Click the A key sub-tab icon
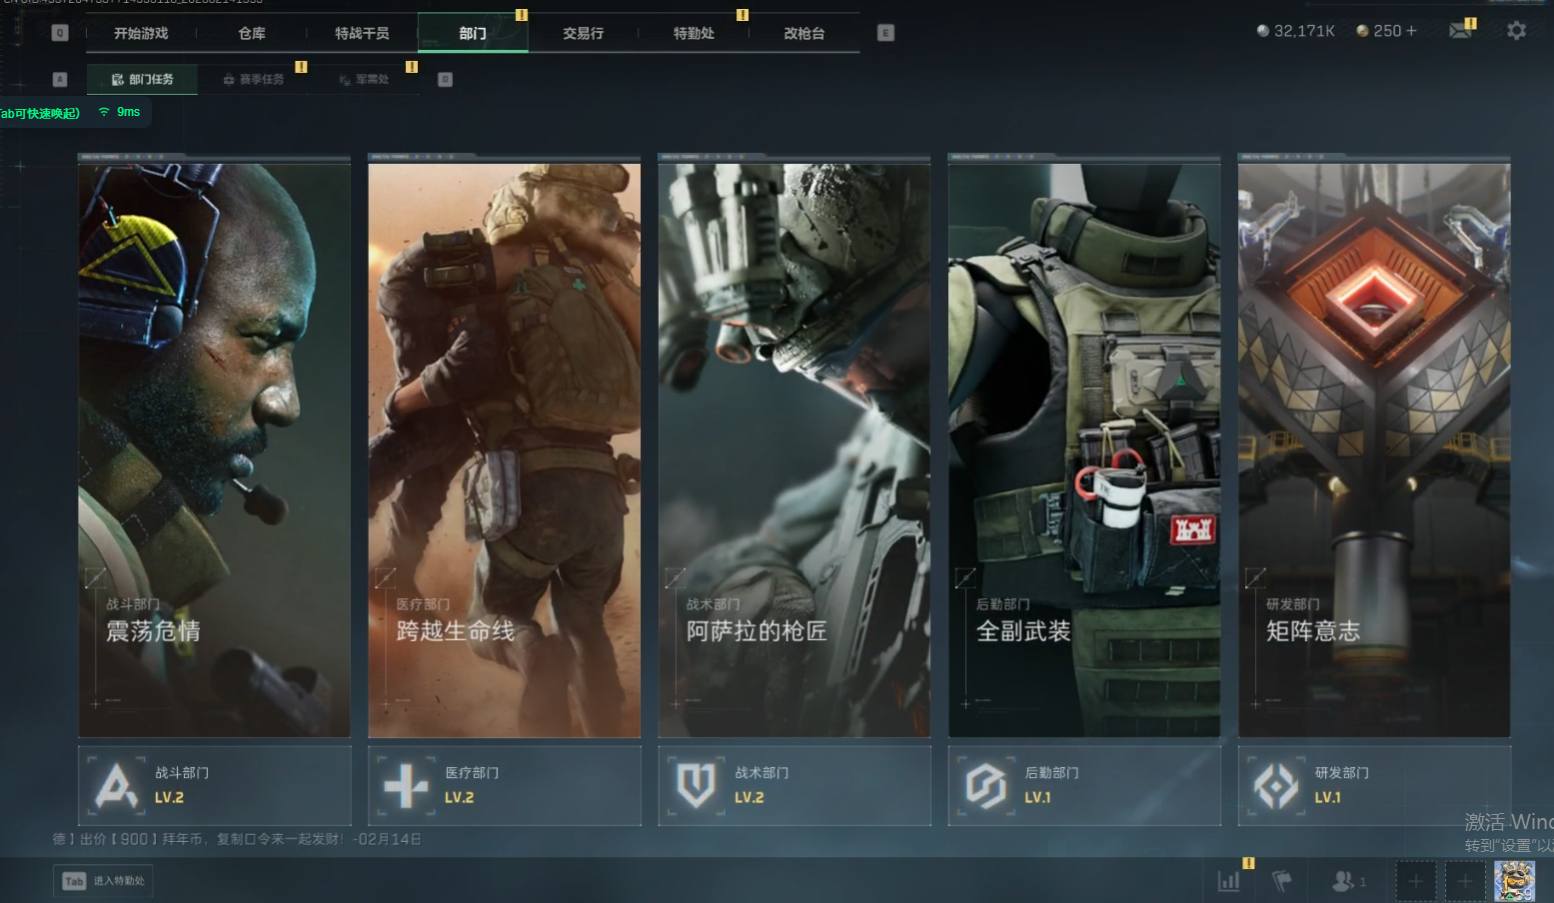The height and width of the screenshot is (903, 1554). tap(60, 79)
